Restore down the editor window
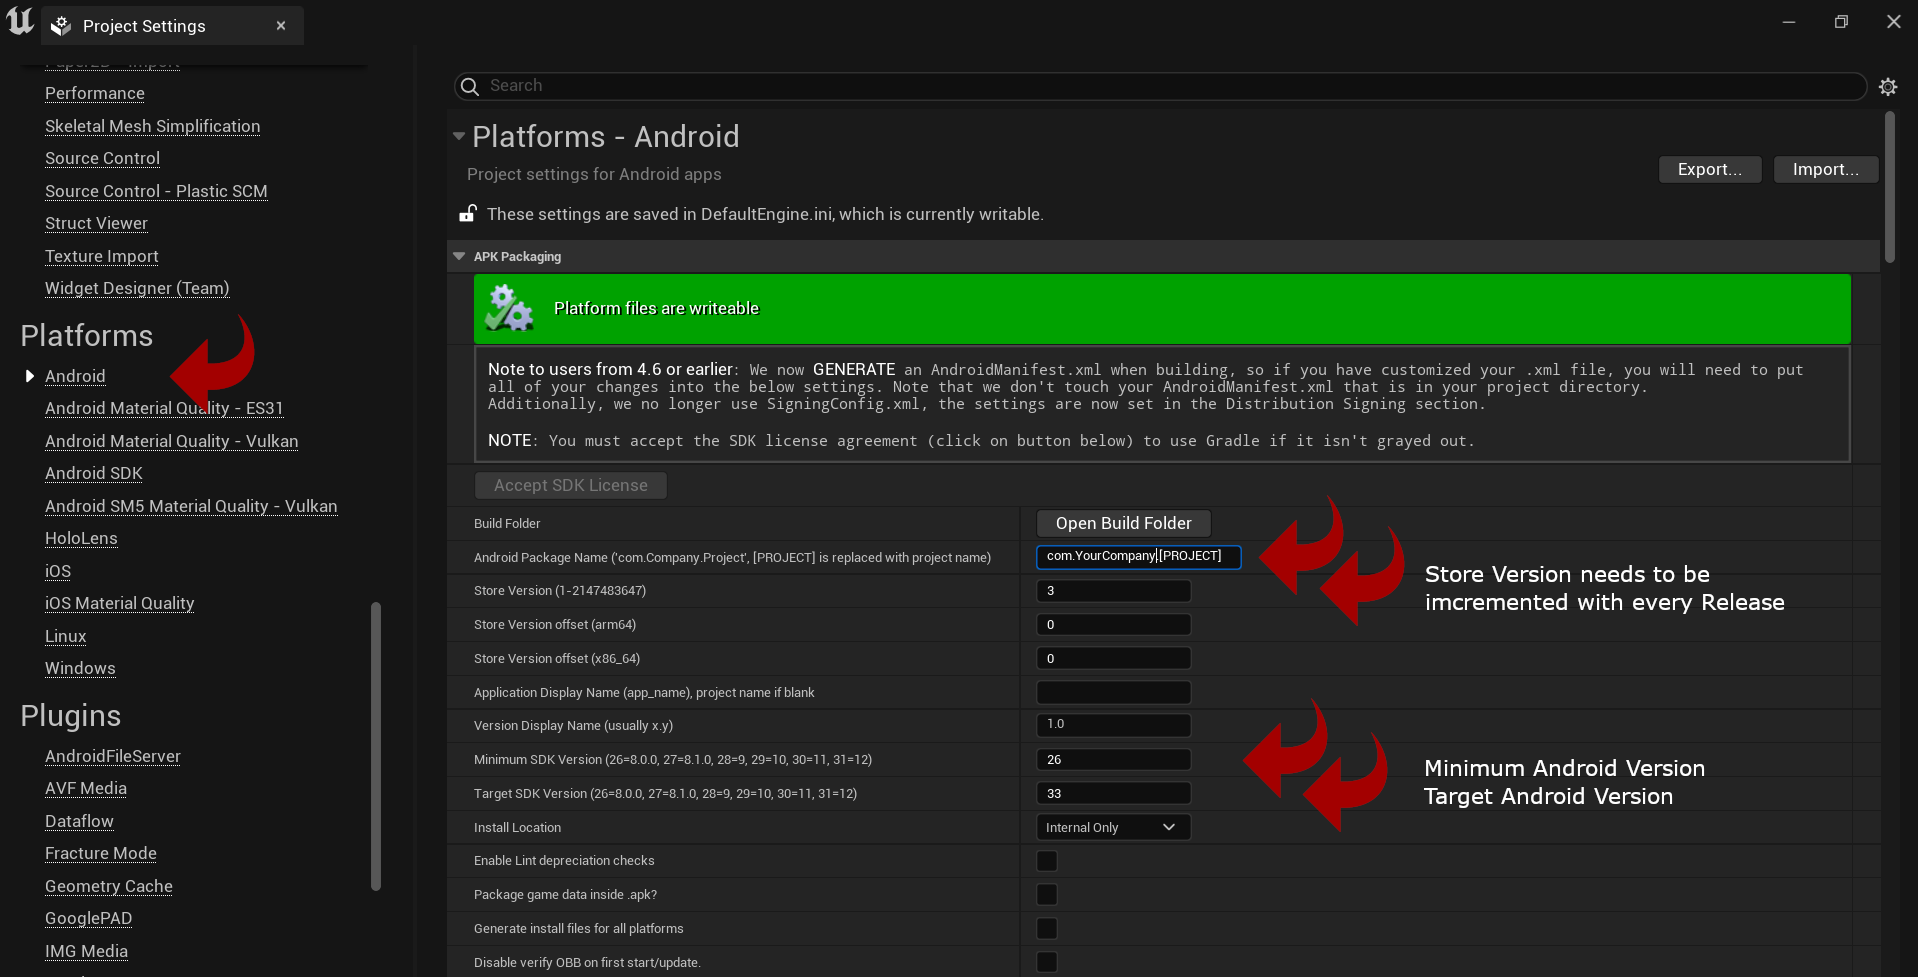This screenshot has height=977, width=1918. (x=1841, y=22)
